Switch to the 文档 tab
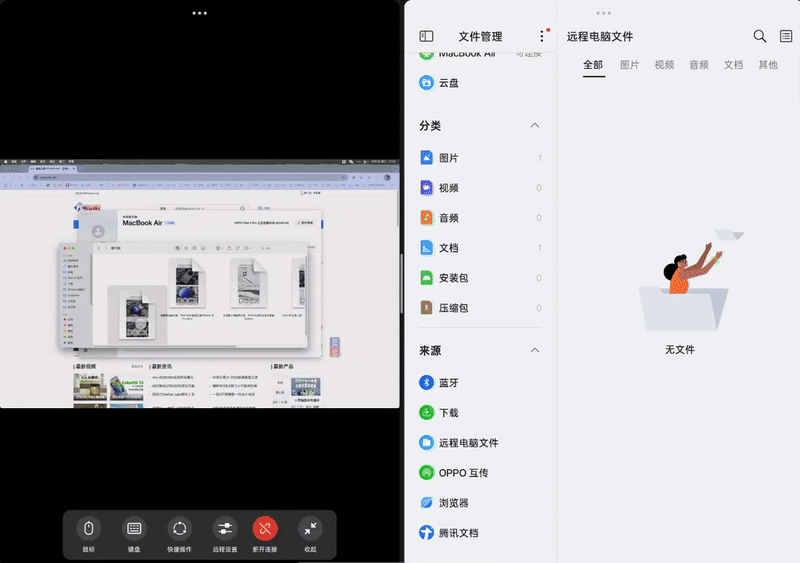Screen dimensions: 800x563 pyautogui.click(x=733, y=65)
